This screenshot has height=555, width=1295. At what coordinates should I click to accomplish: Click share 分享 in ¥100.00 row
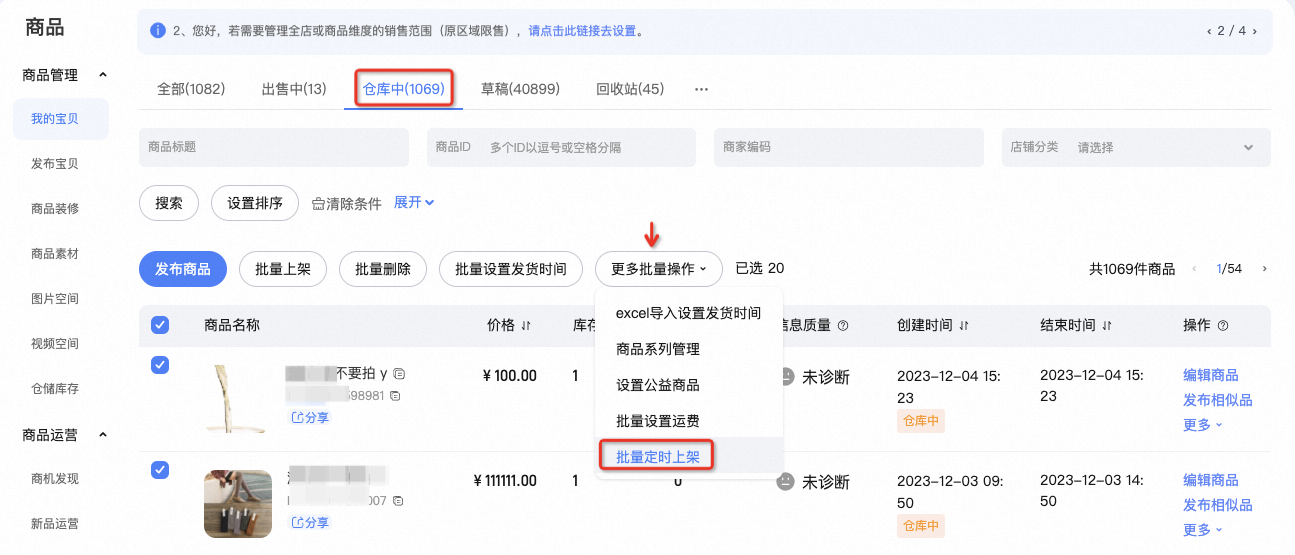coord(309,417)
